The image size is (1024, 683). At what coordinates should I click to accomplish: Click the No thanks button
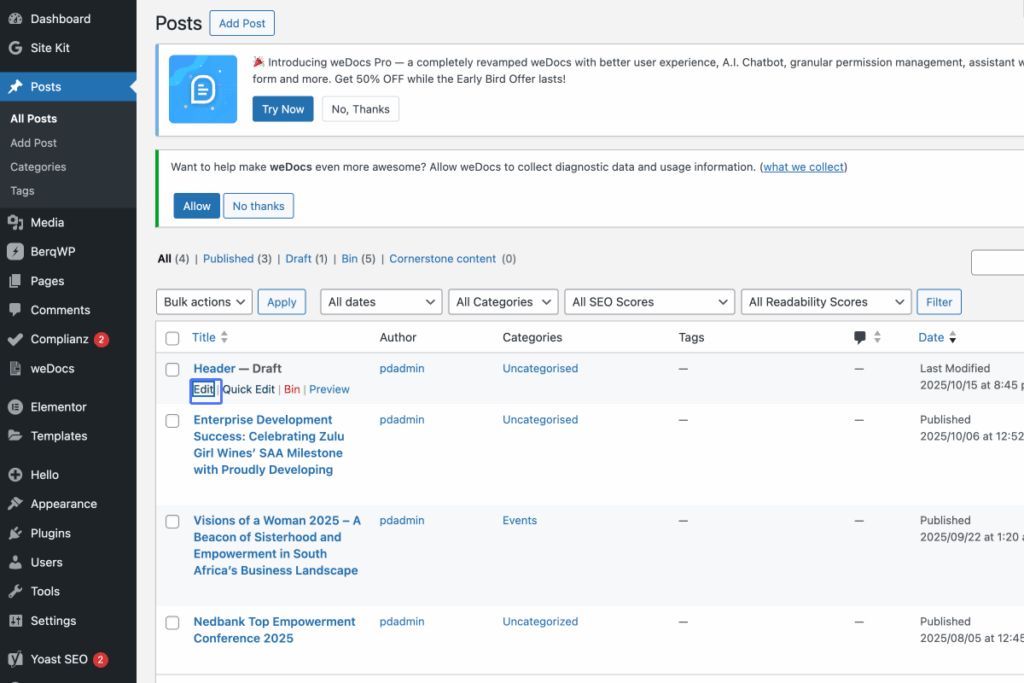[259, 206]
